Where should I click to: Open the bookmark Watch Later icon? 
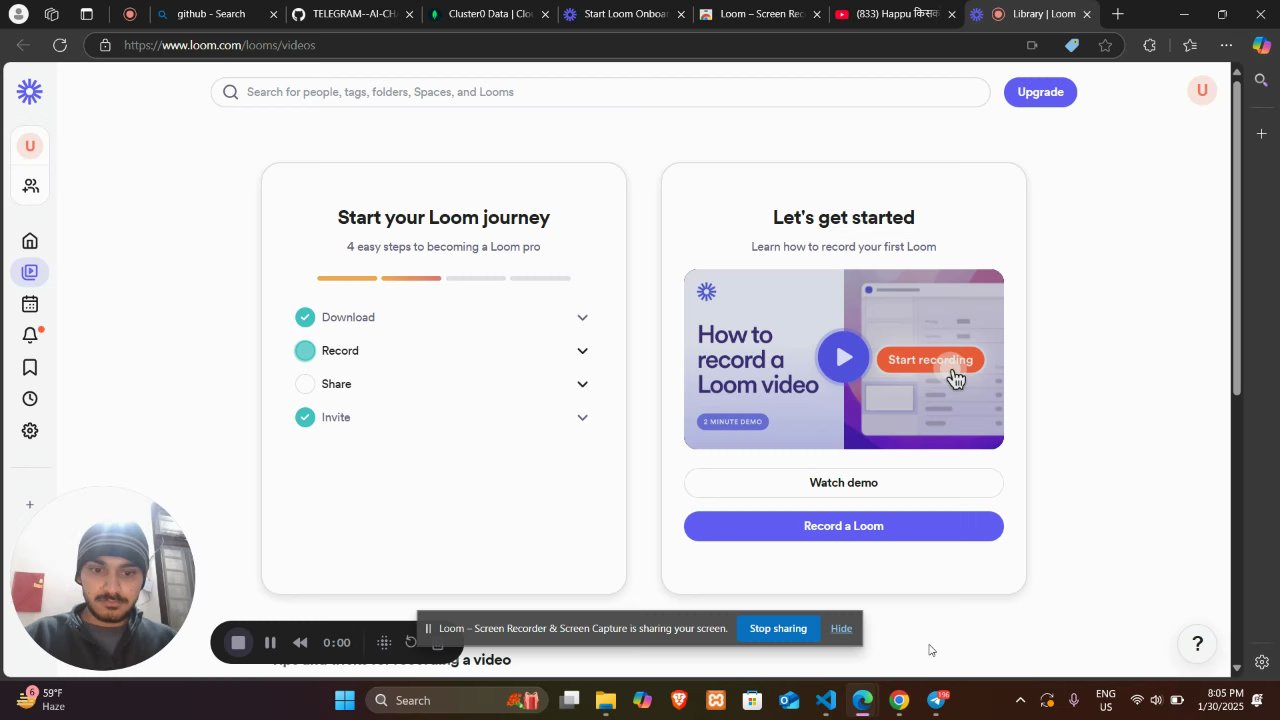tap(30, 367)
